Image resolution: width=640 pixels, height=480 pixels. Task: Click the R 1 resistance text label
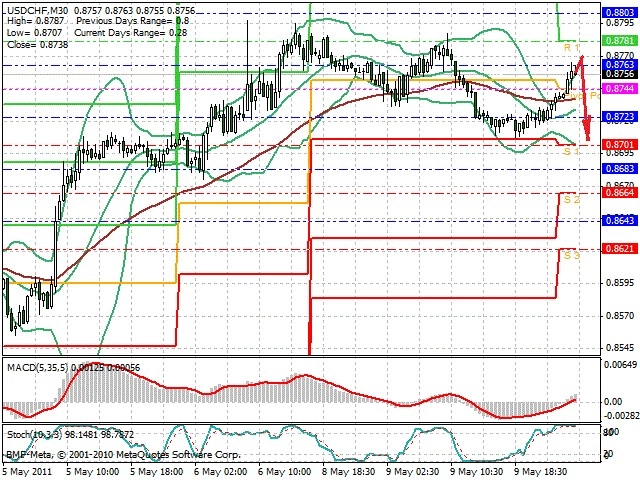pyautogui.click(x=571, y=48)
